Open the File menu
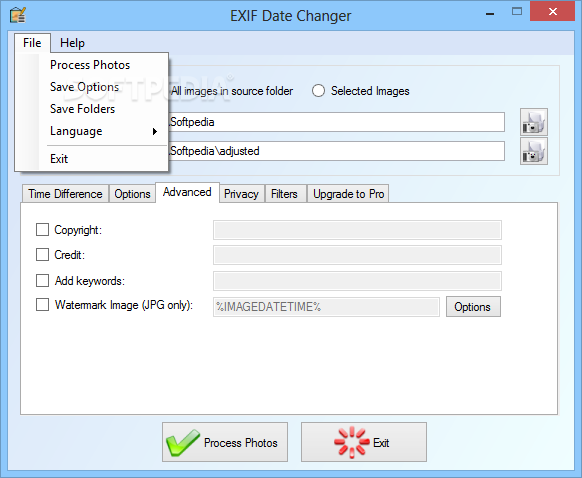582x478 pixels. click(x=32, y=43)
